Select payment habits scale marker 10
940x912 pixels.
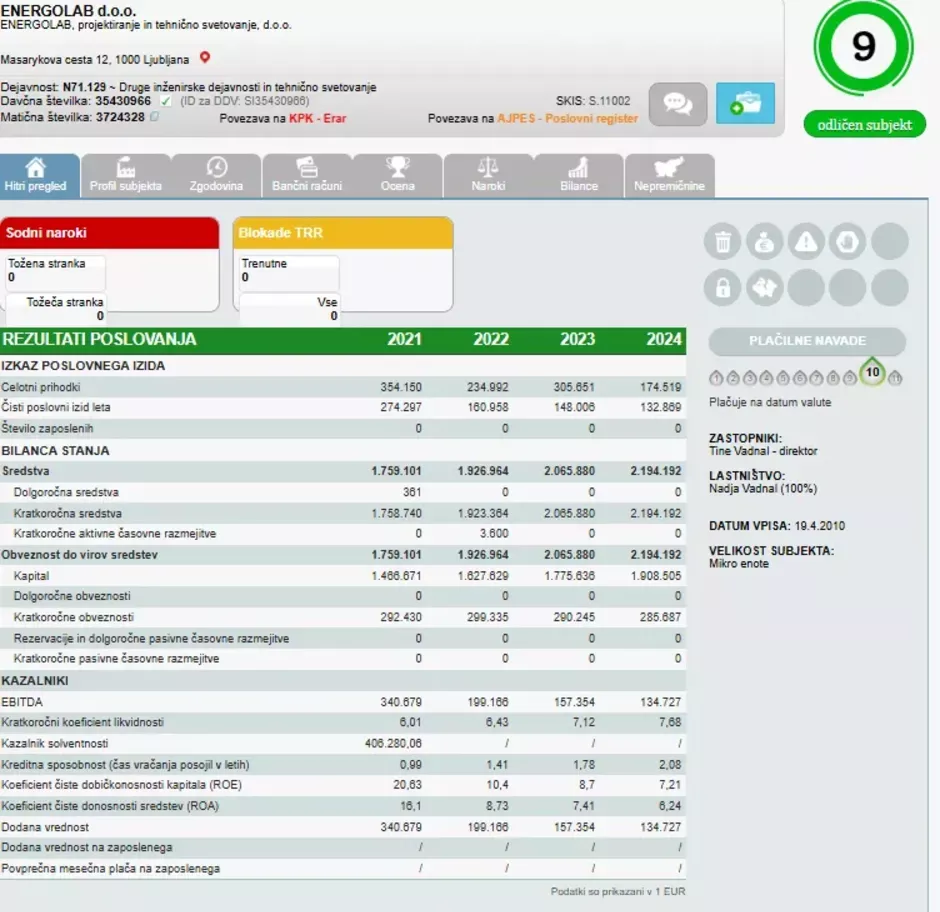click(x=872, y=373)
